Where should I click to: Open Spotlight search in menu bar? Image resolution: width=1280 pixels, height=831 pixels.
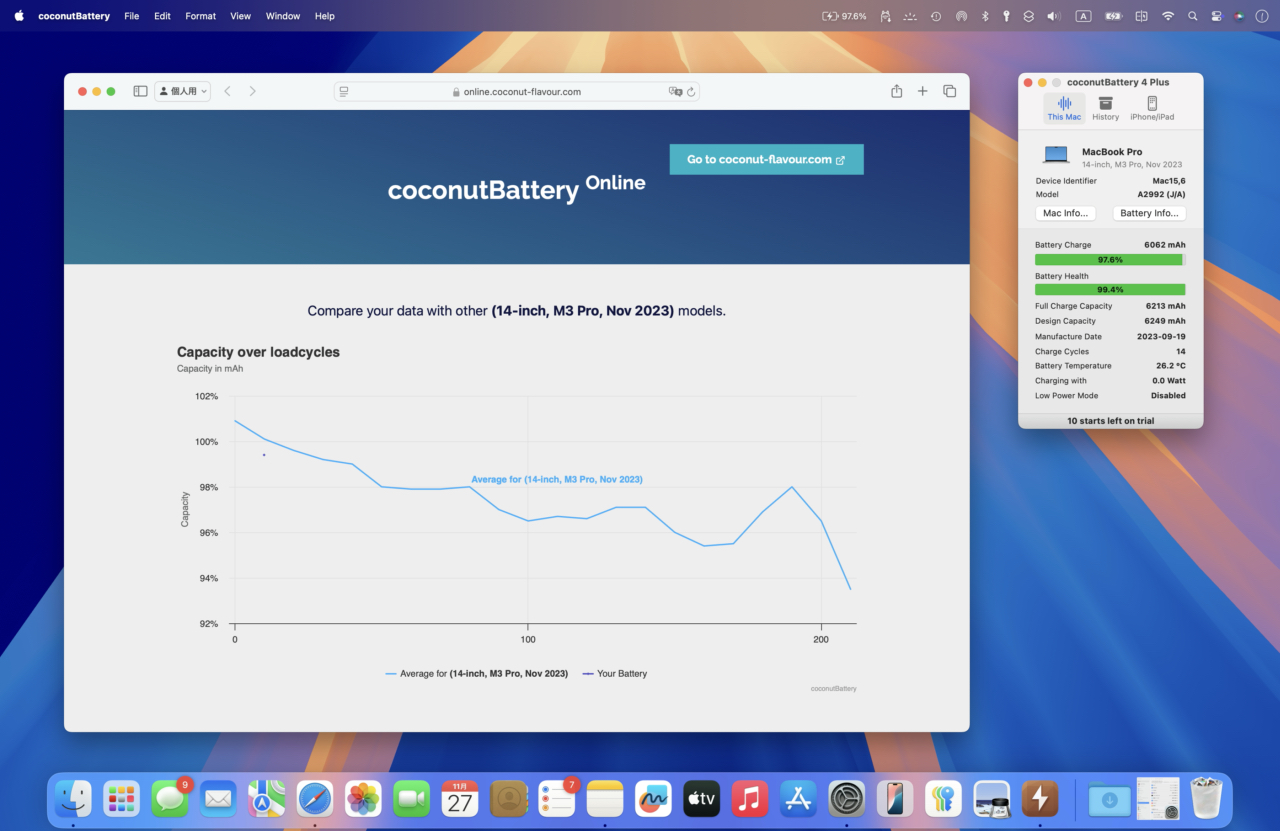tap(1192, 16)
